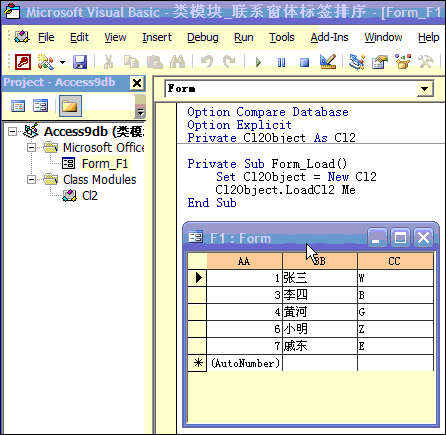Toggle Folders view in Project panel
The image size is (446, 435).
pyautogui.click(x=70, y=106)
